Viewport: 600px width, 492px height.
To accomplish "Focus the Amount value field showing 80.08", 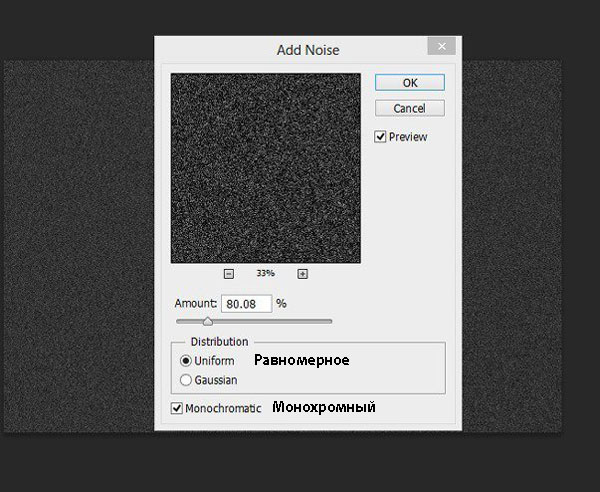I will (246, 303).
